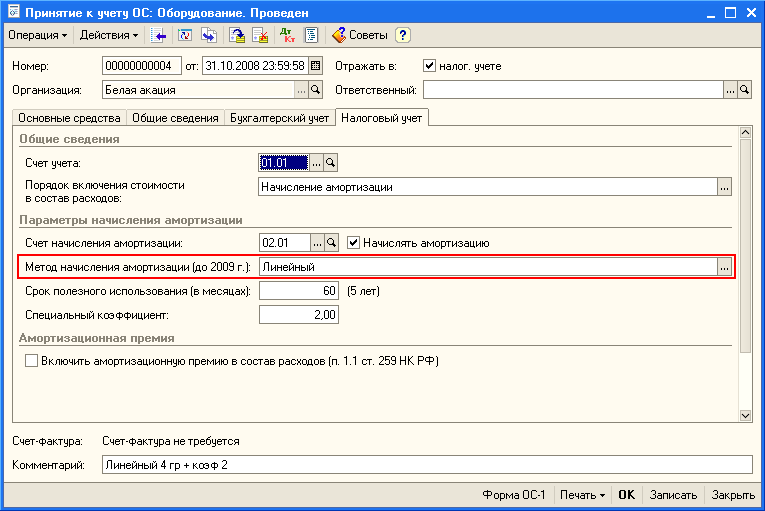
Task: Toggle the Начислять амортизацию checkbox
Action: tap(353, 243)
